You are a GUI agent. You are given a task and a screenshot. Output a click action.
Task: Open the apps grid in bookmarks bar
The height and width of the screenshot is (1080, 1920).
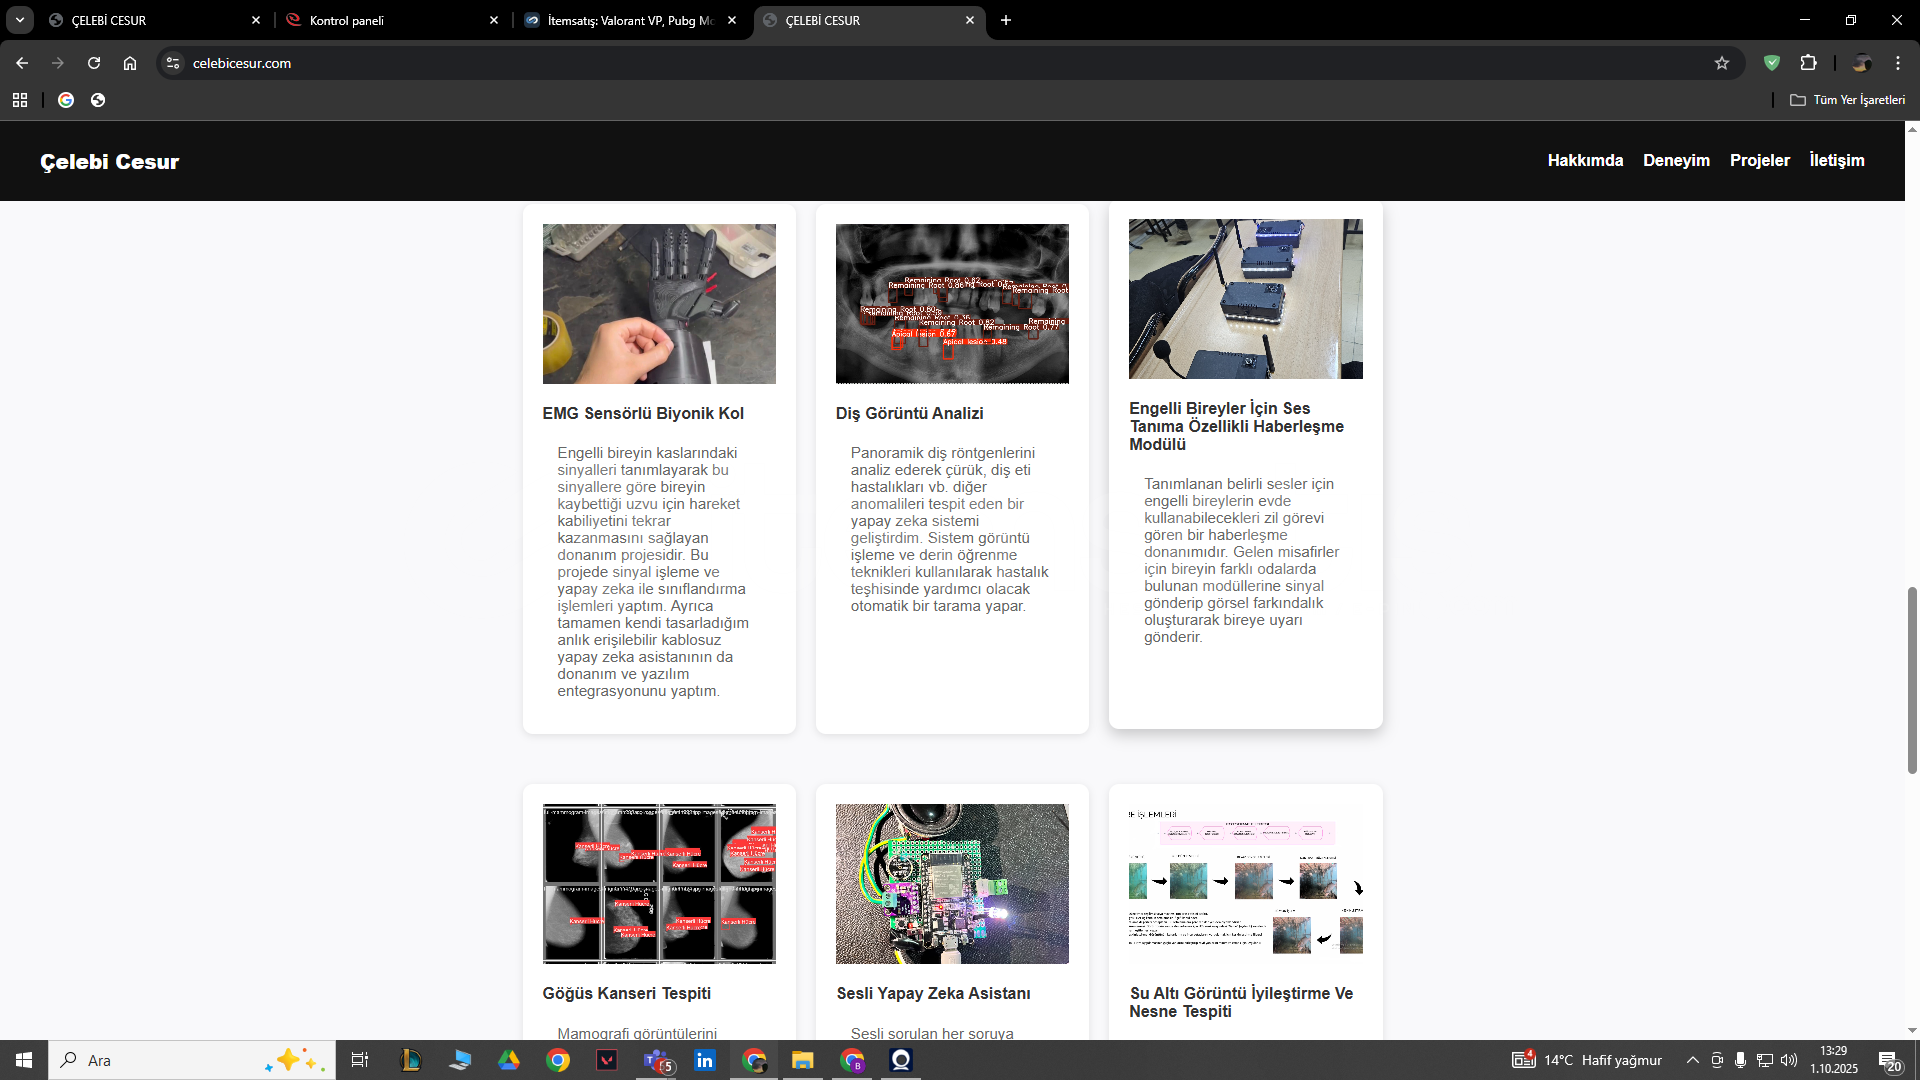tap(20, 100)
